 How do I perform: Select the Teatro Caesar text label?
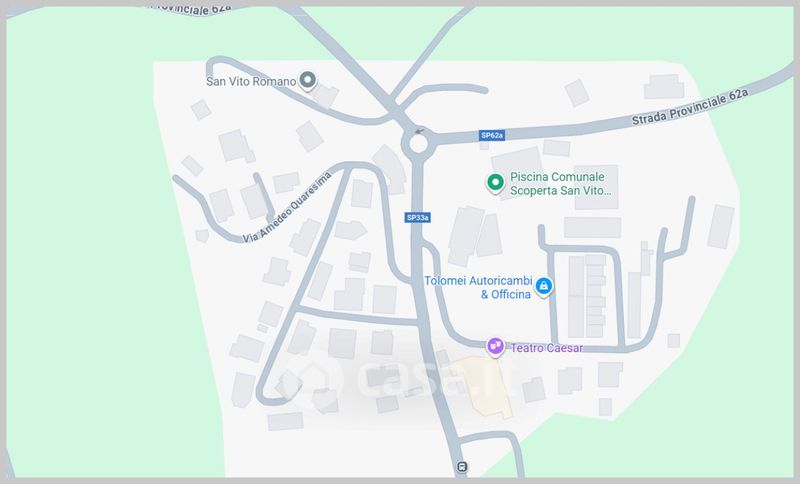click(x=546, y=348)
